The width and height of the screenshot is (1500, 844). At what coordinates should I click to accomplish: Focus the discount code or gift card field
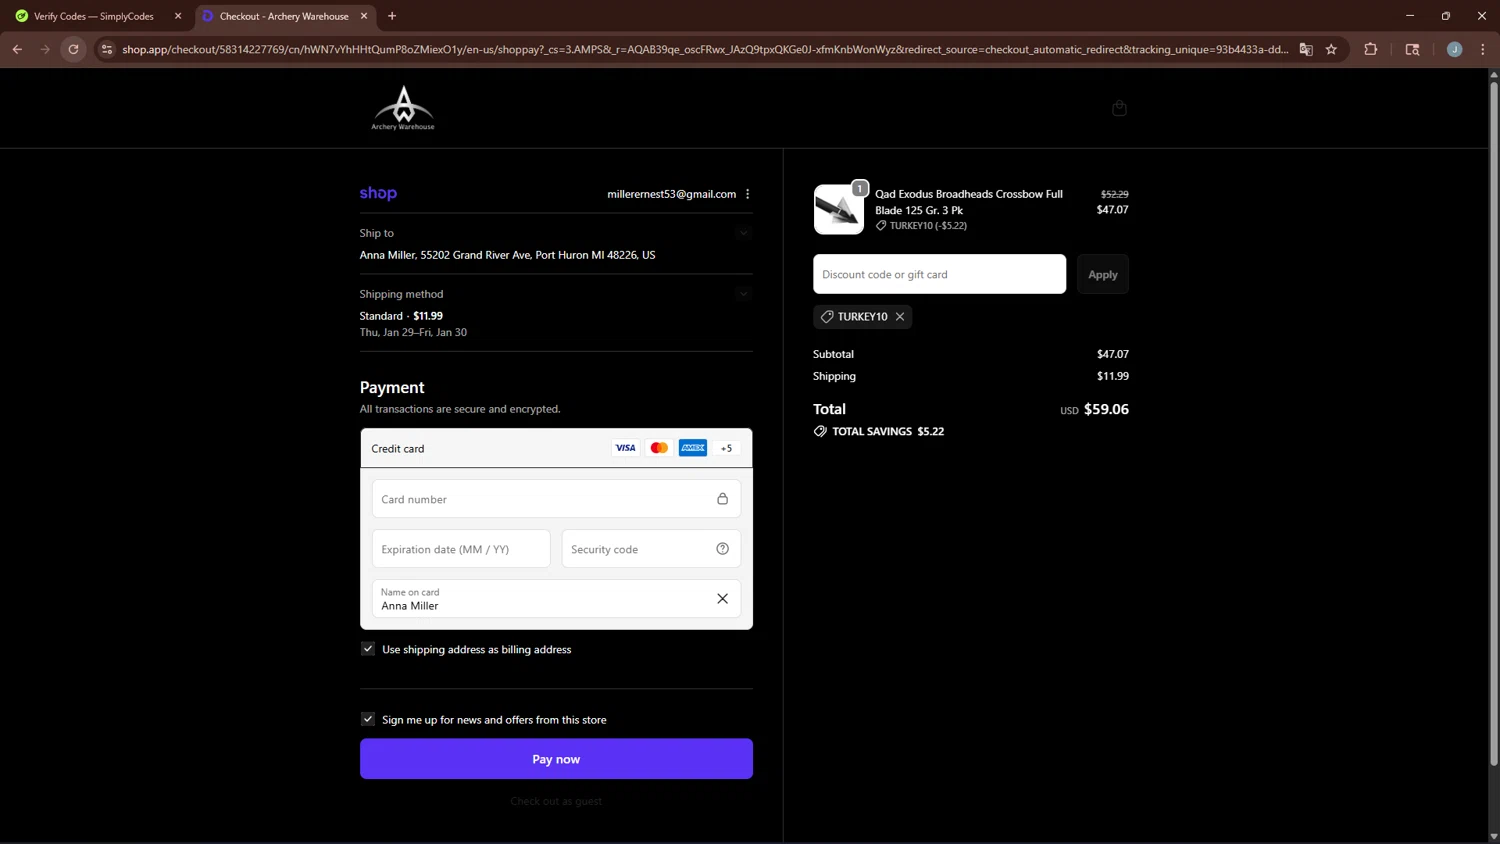[939, 274]
